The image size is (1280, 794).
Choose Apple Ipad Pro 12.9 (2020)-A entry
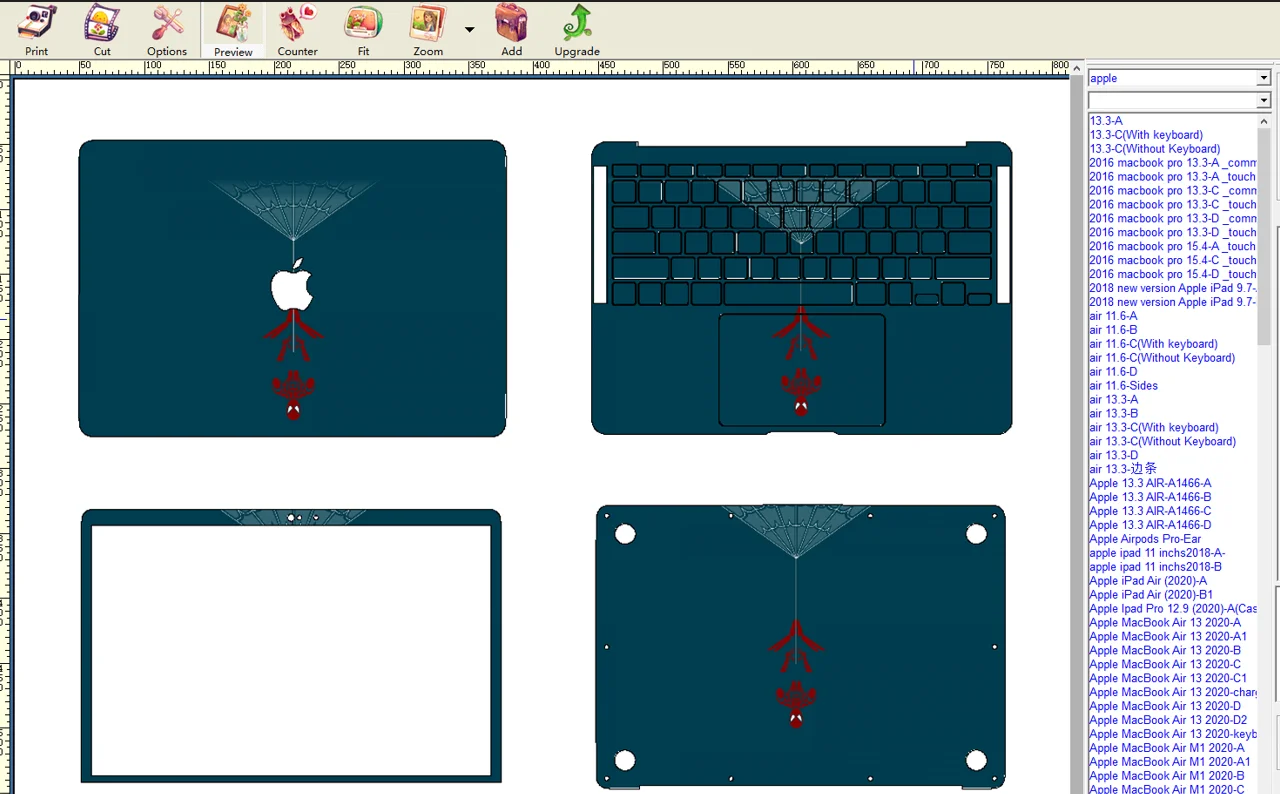1173,609
